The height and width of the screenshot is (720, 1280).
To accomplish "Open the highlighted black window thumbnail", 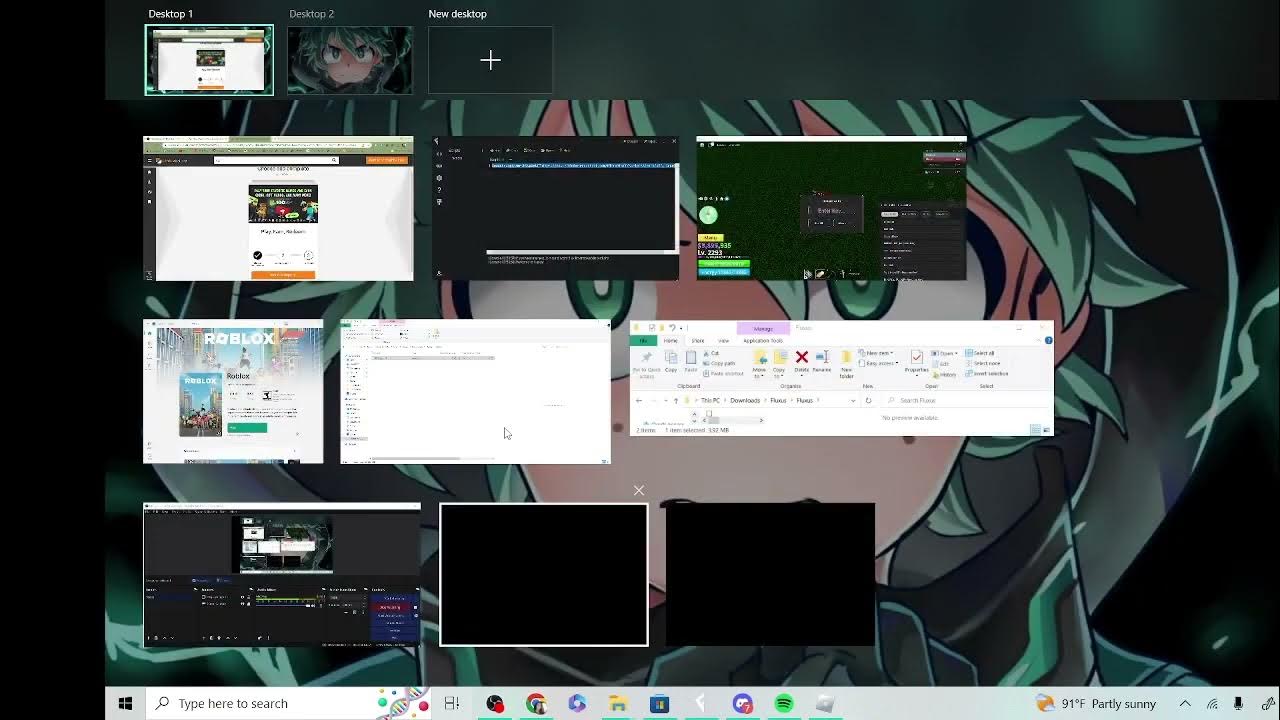I will [544, 575].
